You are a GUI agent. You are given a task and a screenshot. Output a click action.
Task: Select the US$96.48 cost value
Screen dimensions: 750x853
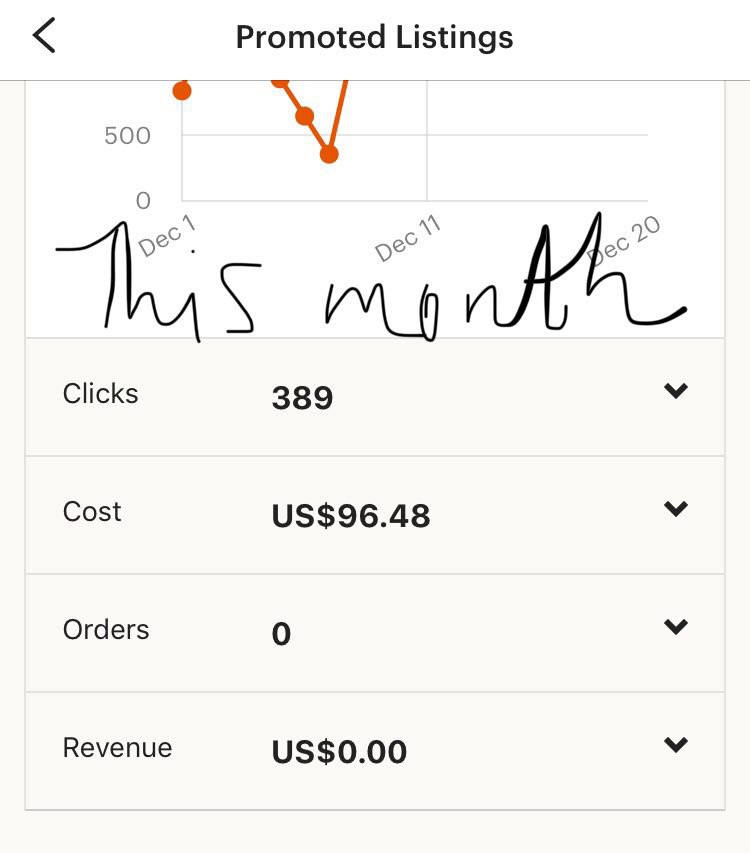[x=351, y=516]
